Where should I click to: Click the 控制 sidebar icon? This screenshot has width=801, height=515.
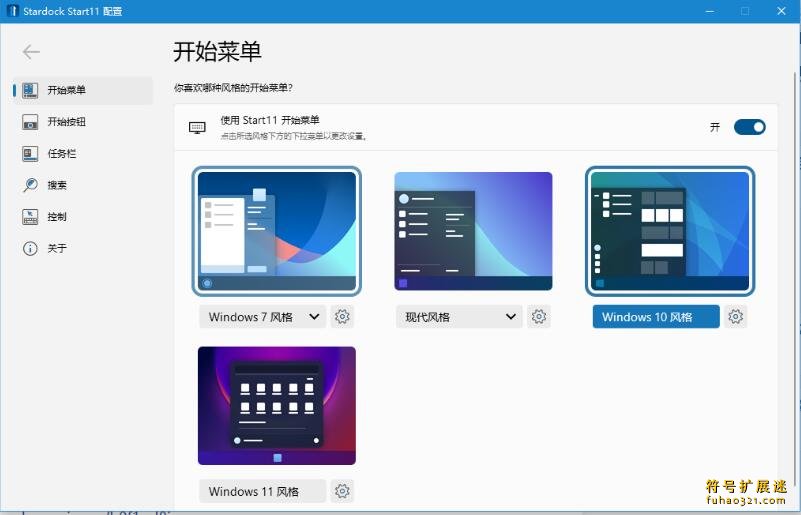(x=30, y=217)
